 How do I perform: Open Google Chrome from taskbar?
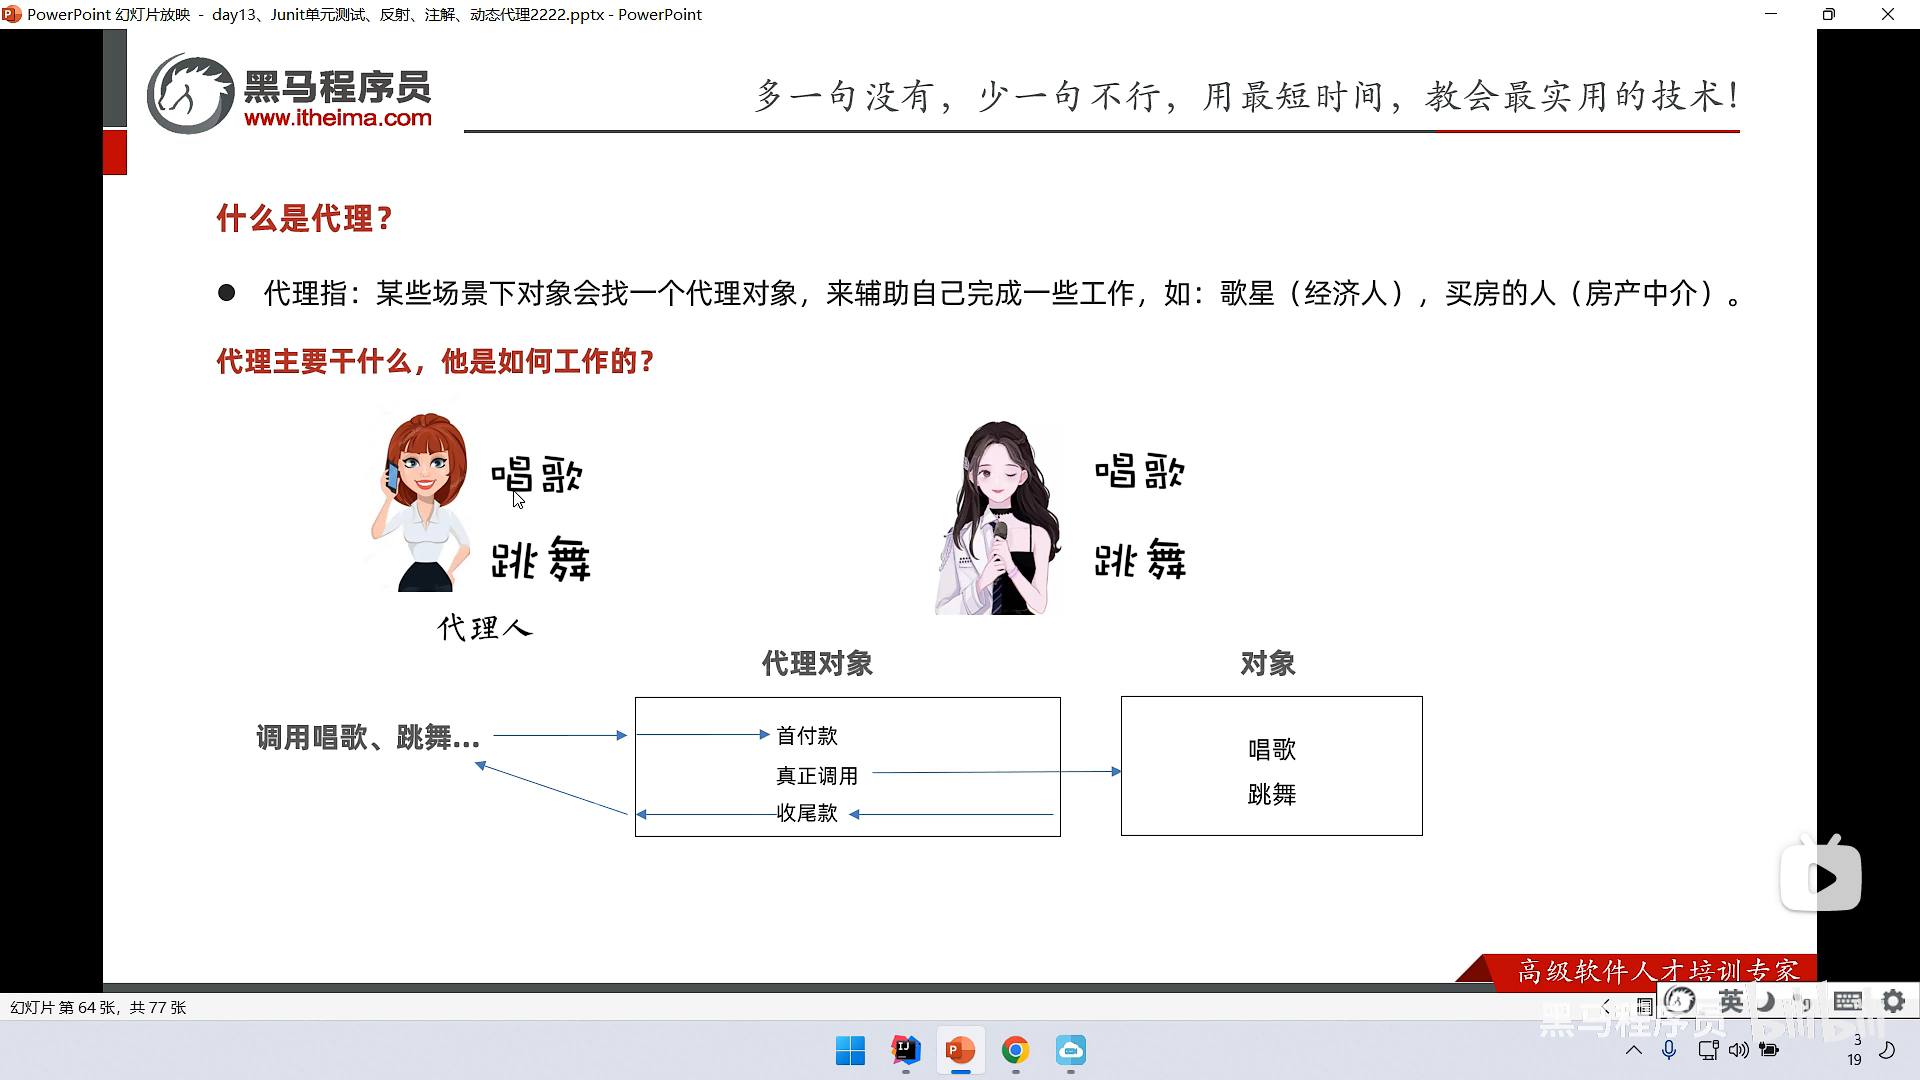tap(1015, 1050)
